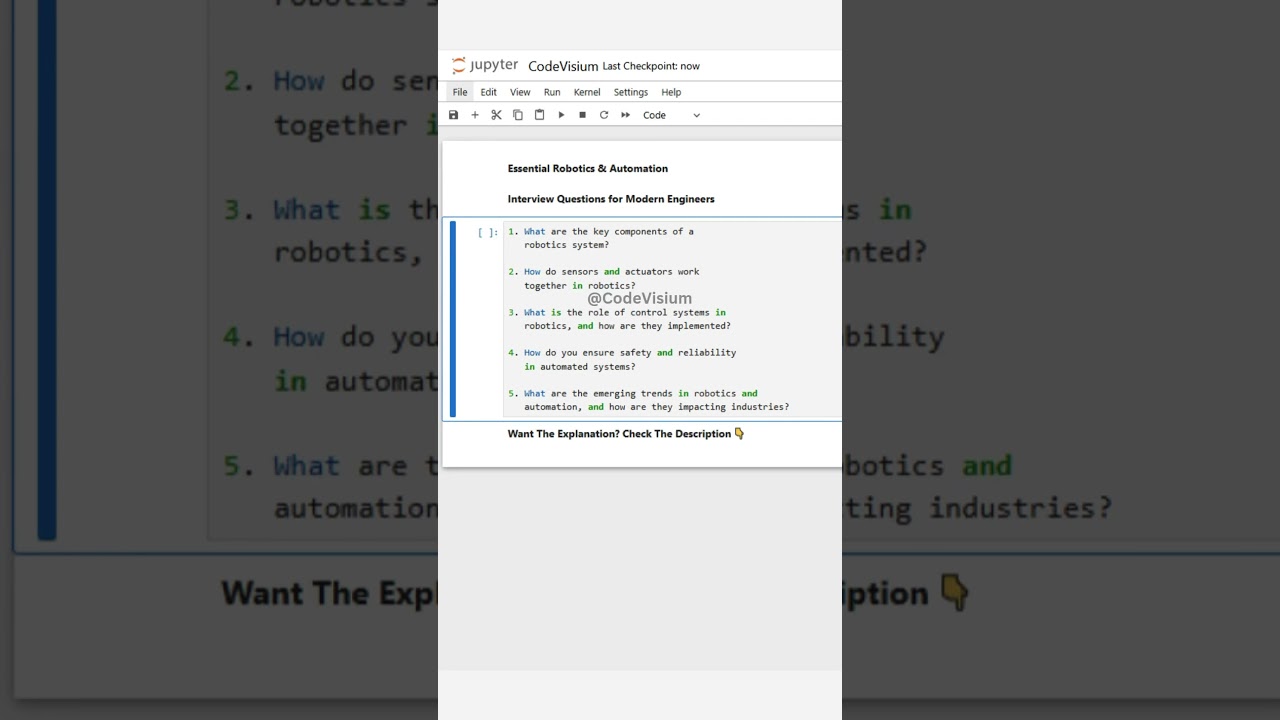Copy the selected cell

[518, 115]
